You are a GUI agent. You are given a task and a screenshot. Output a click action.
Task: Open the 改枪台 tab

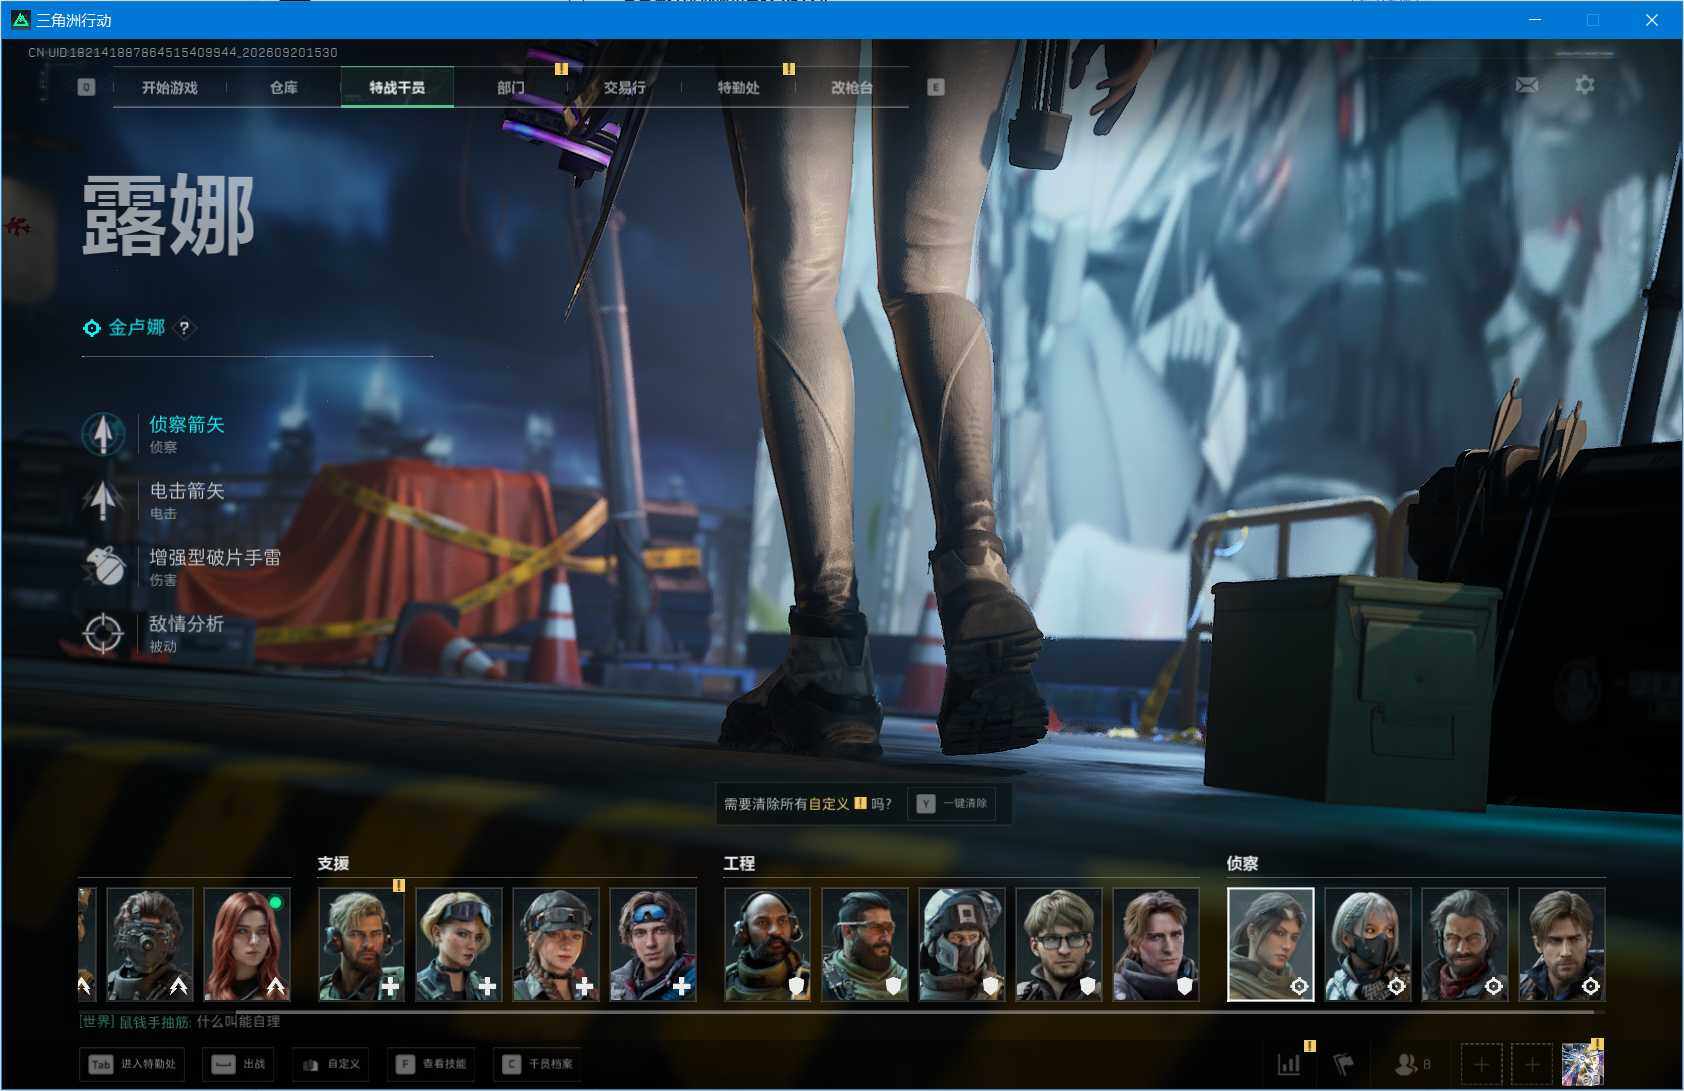tap(852, 87)
